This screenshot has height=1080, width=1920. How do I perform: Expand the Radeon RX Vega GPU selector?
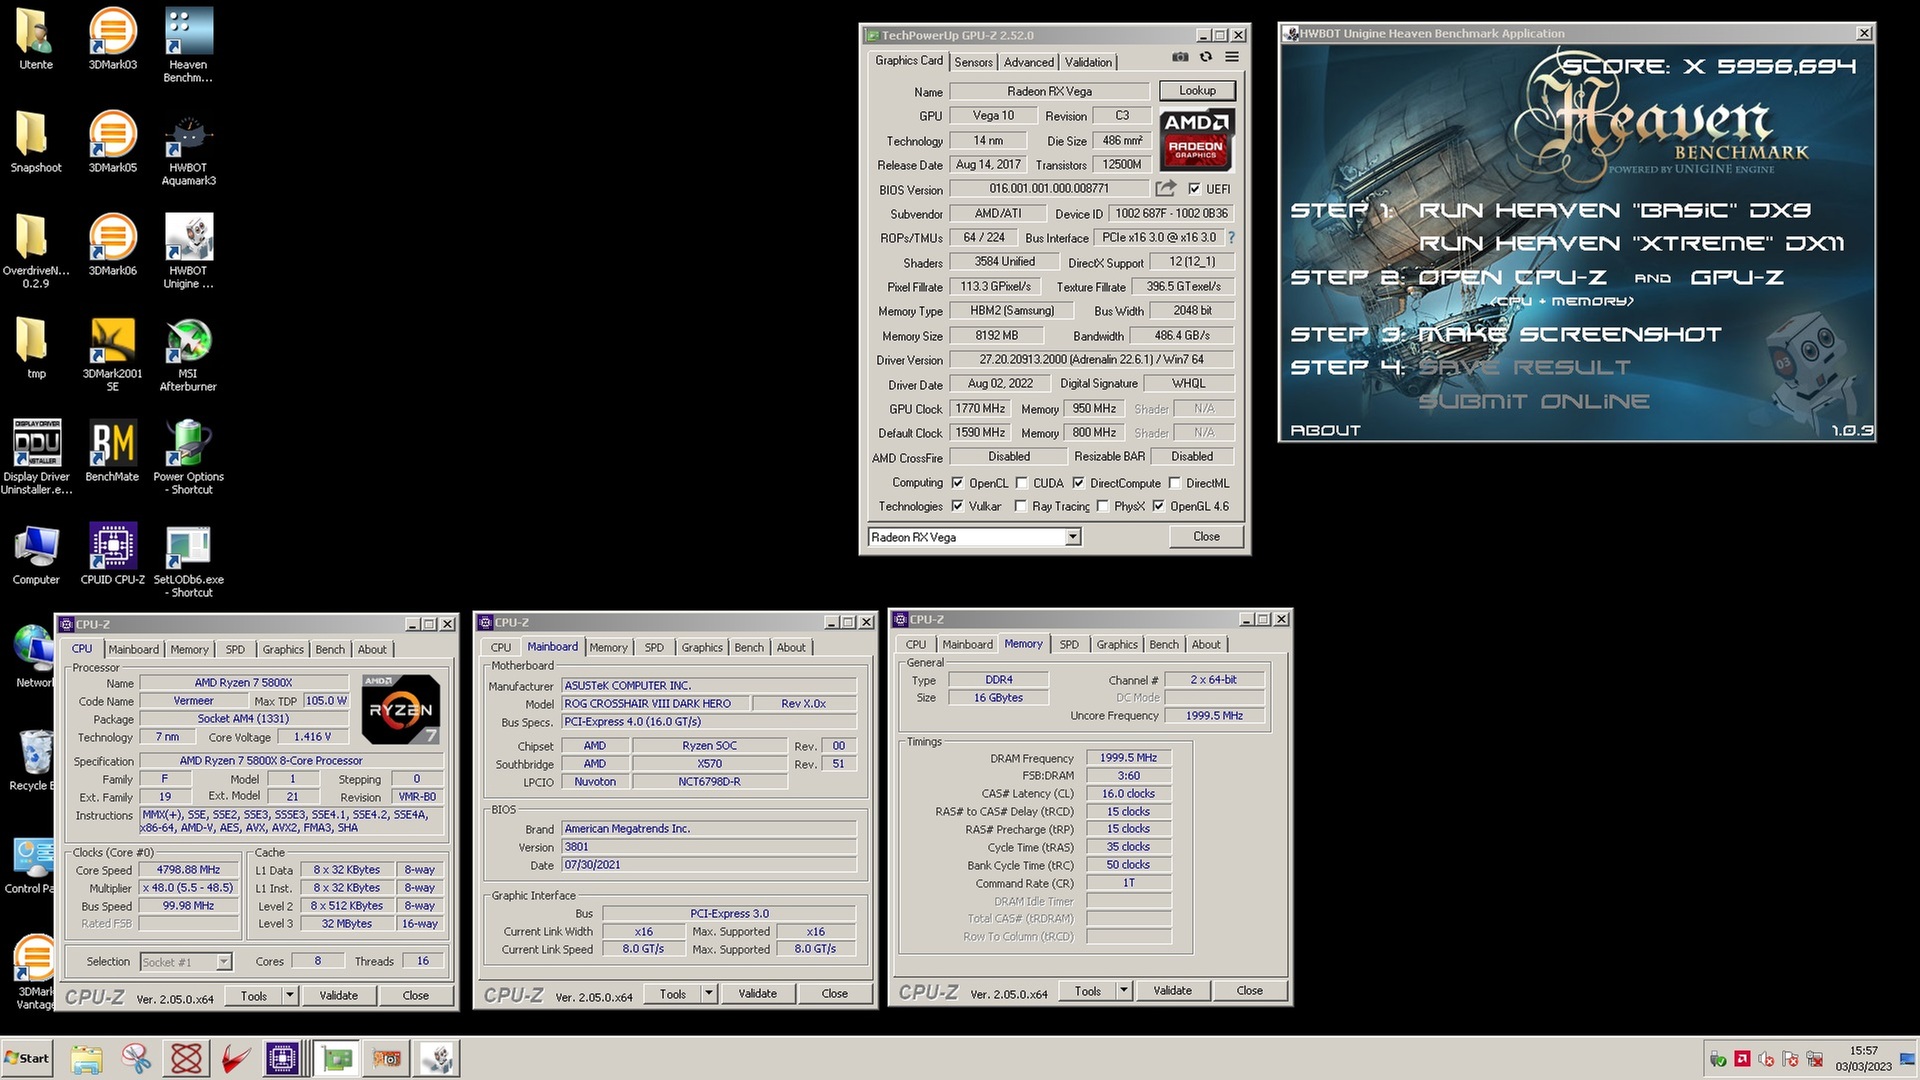(1073, 537)
